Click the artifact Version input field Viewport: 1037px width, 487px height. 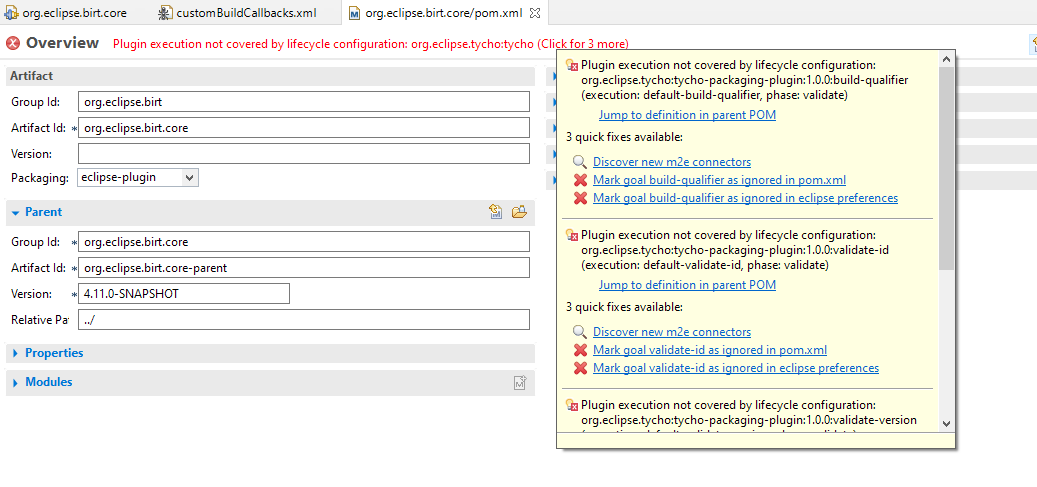[x=303, y=153]
